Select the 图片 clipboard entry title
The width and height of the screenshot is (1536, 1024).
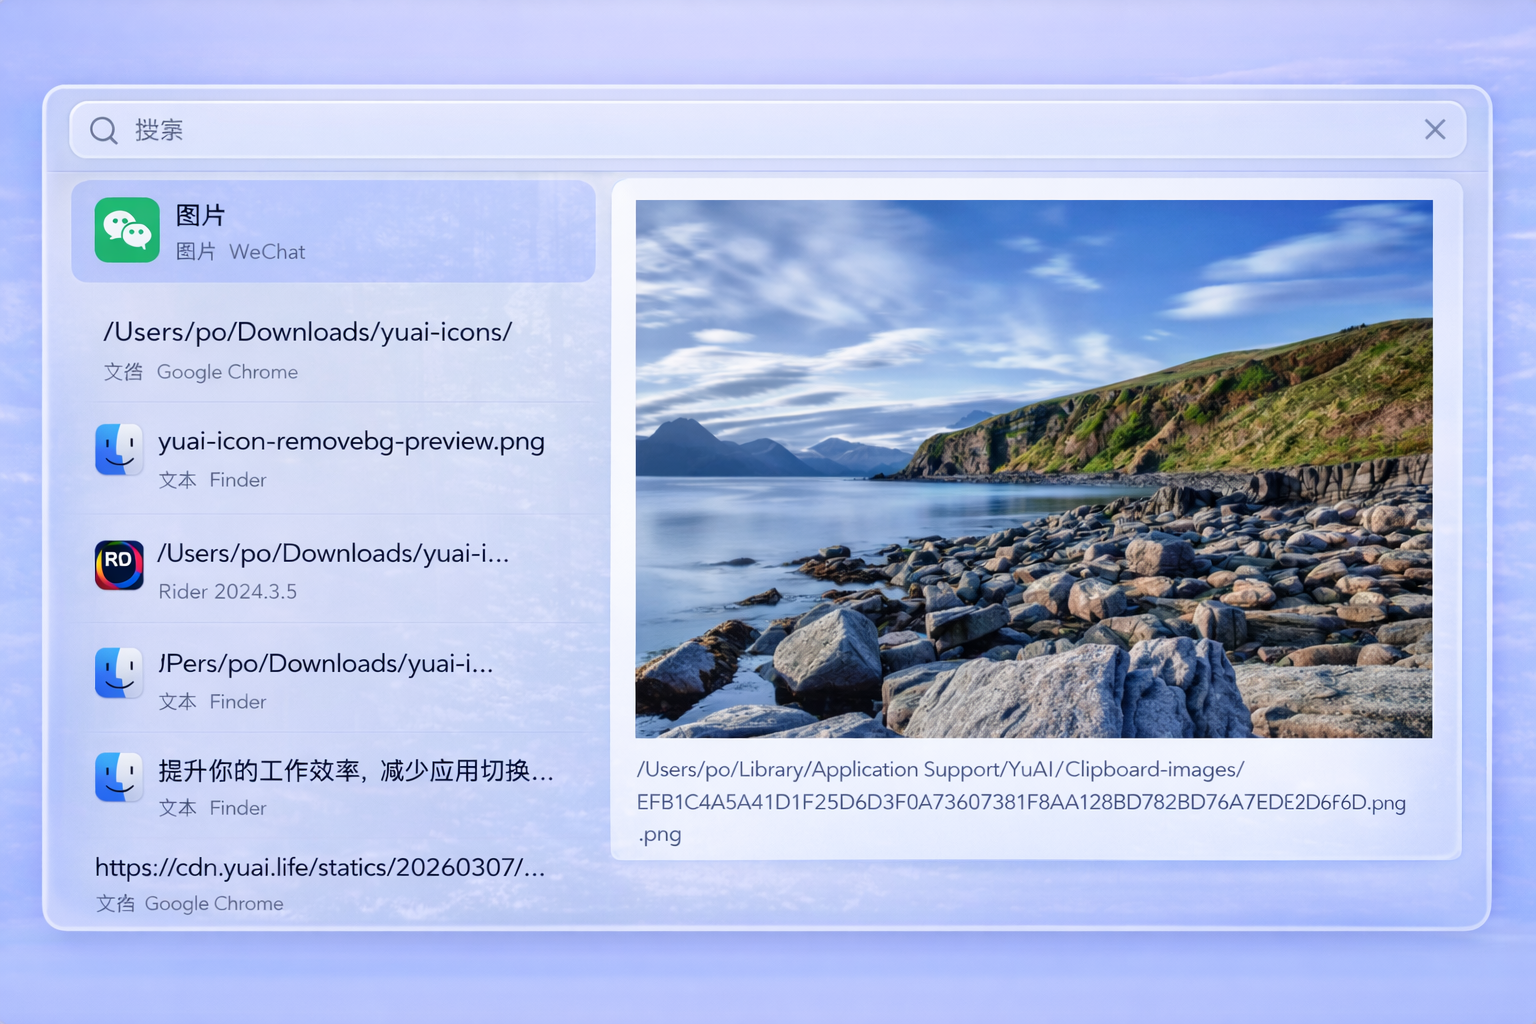pyautogui.click(x=201, y=215)
